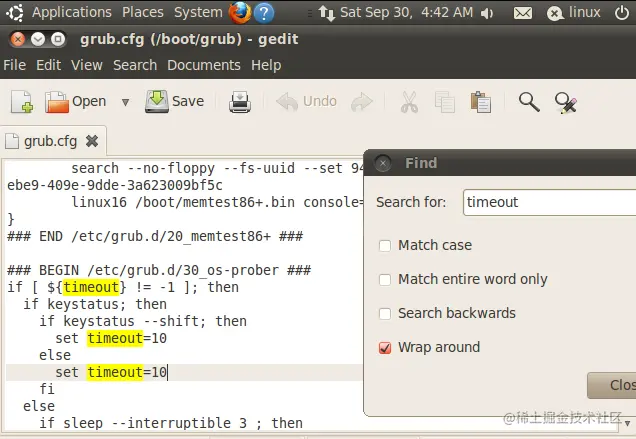This screenshot has height=439, width=636.
Task: Open the System menu
Action: [198, 12]
